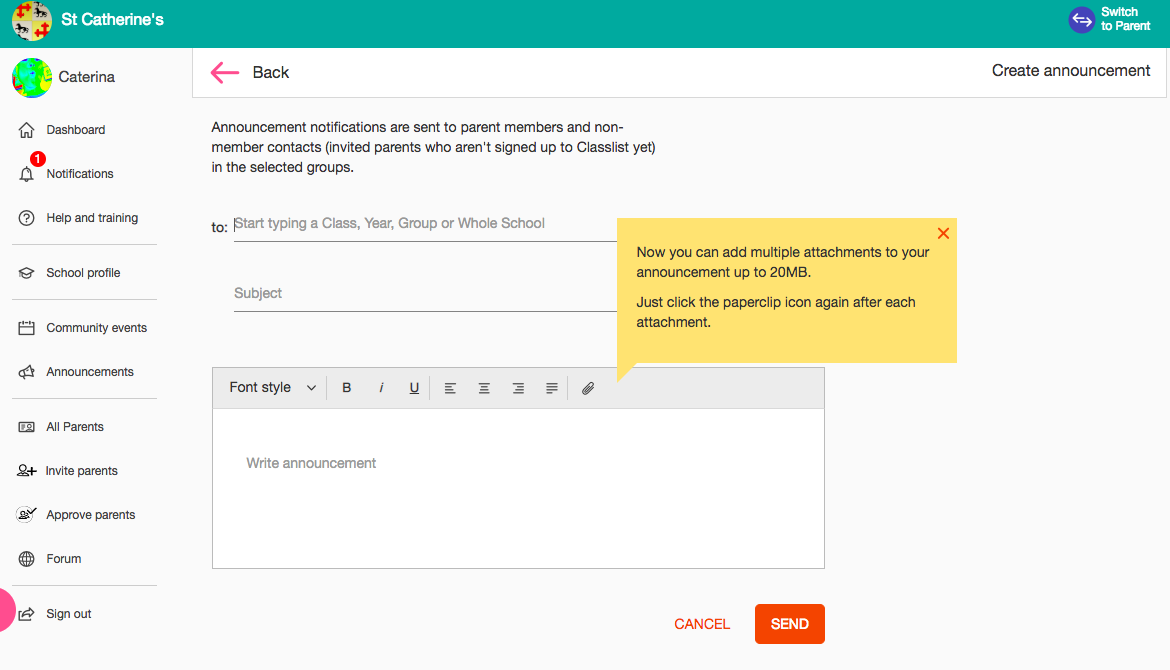This screenshot has width=1170, height=670.
Task: Click the CANCEL button
Action: pos(701,624)
